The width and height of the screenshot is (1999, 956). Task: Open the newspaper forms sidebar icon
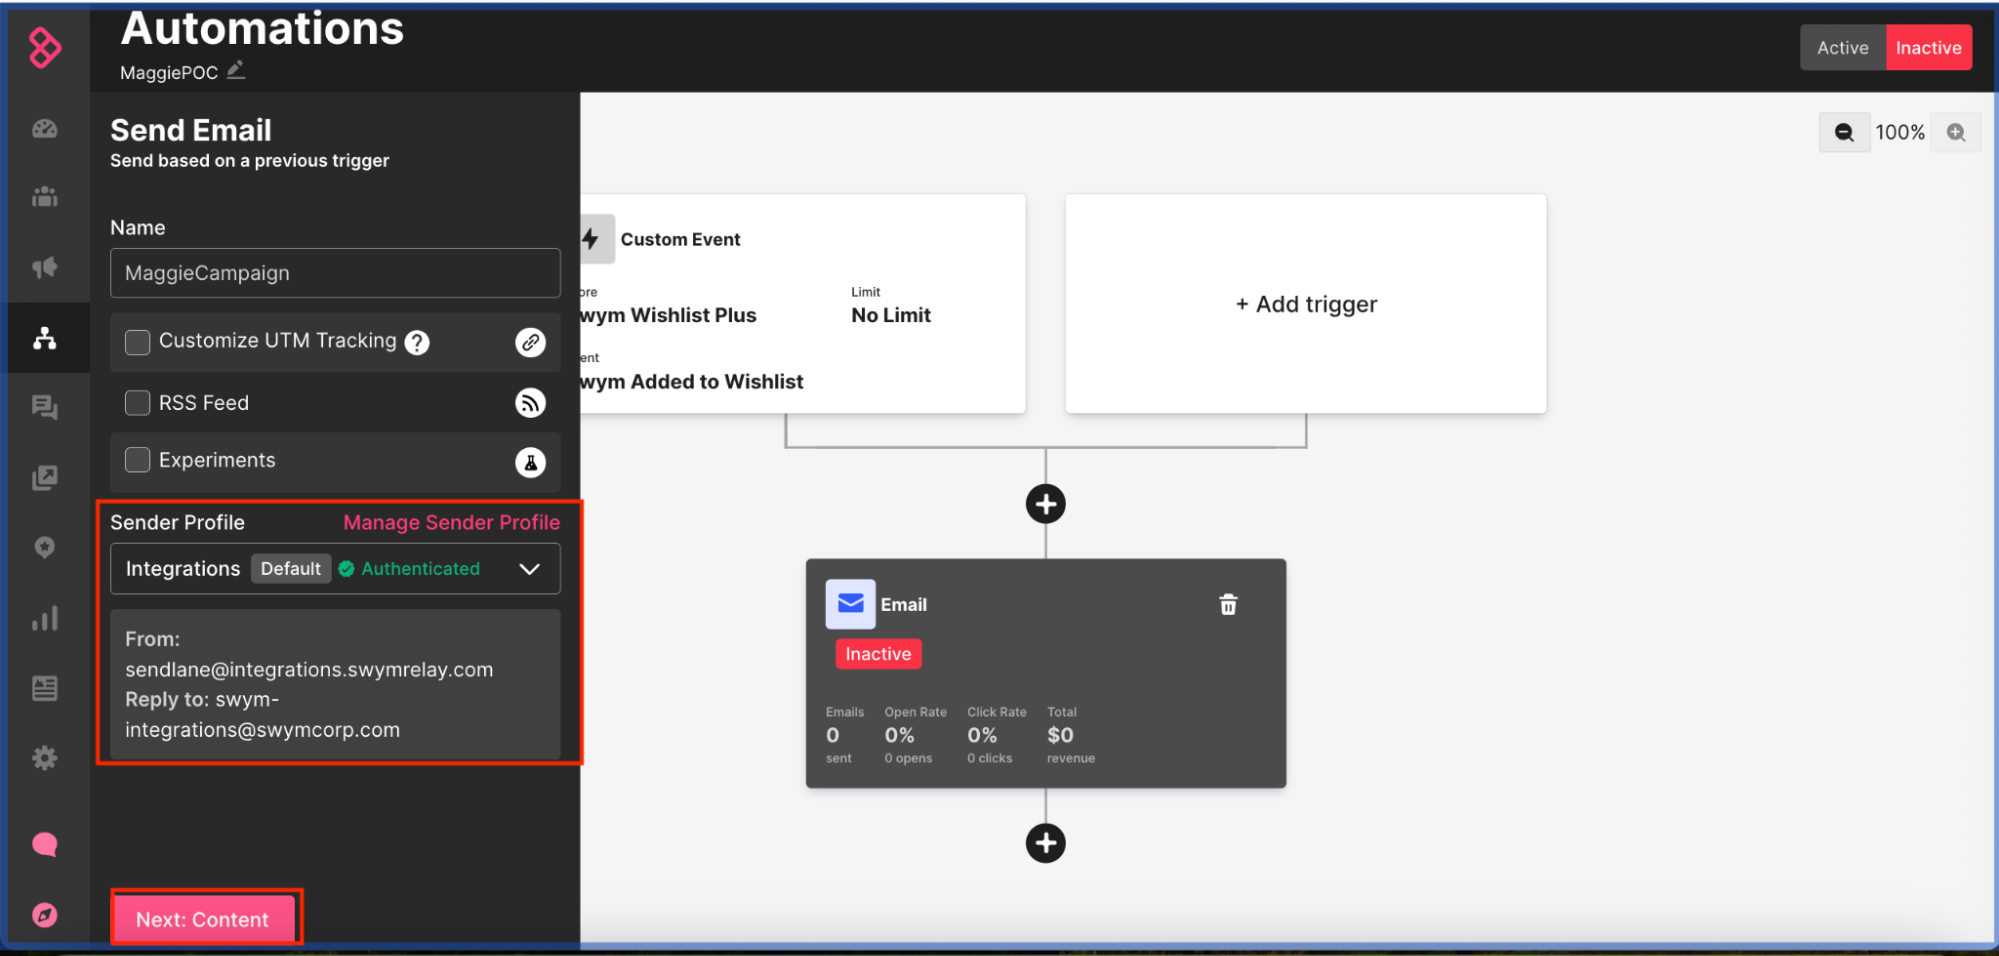pyautogui.click(x=45, y=688)
